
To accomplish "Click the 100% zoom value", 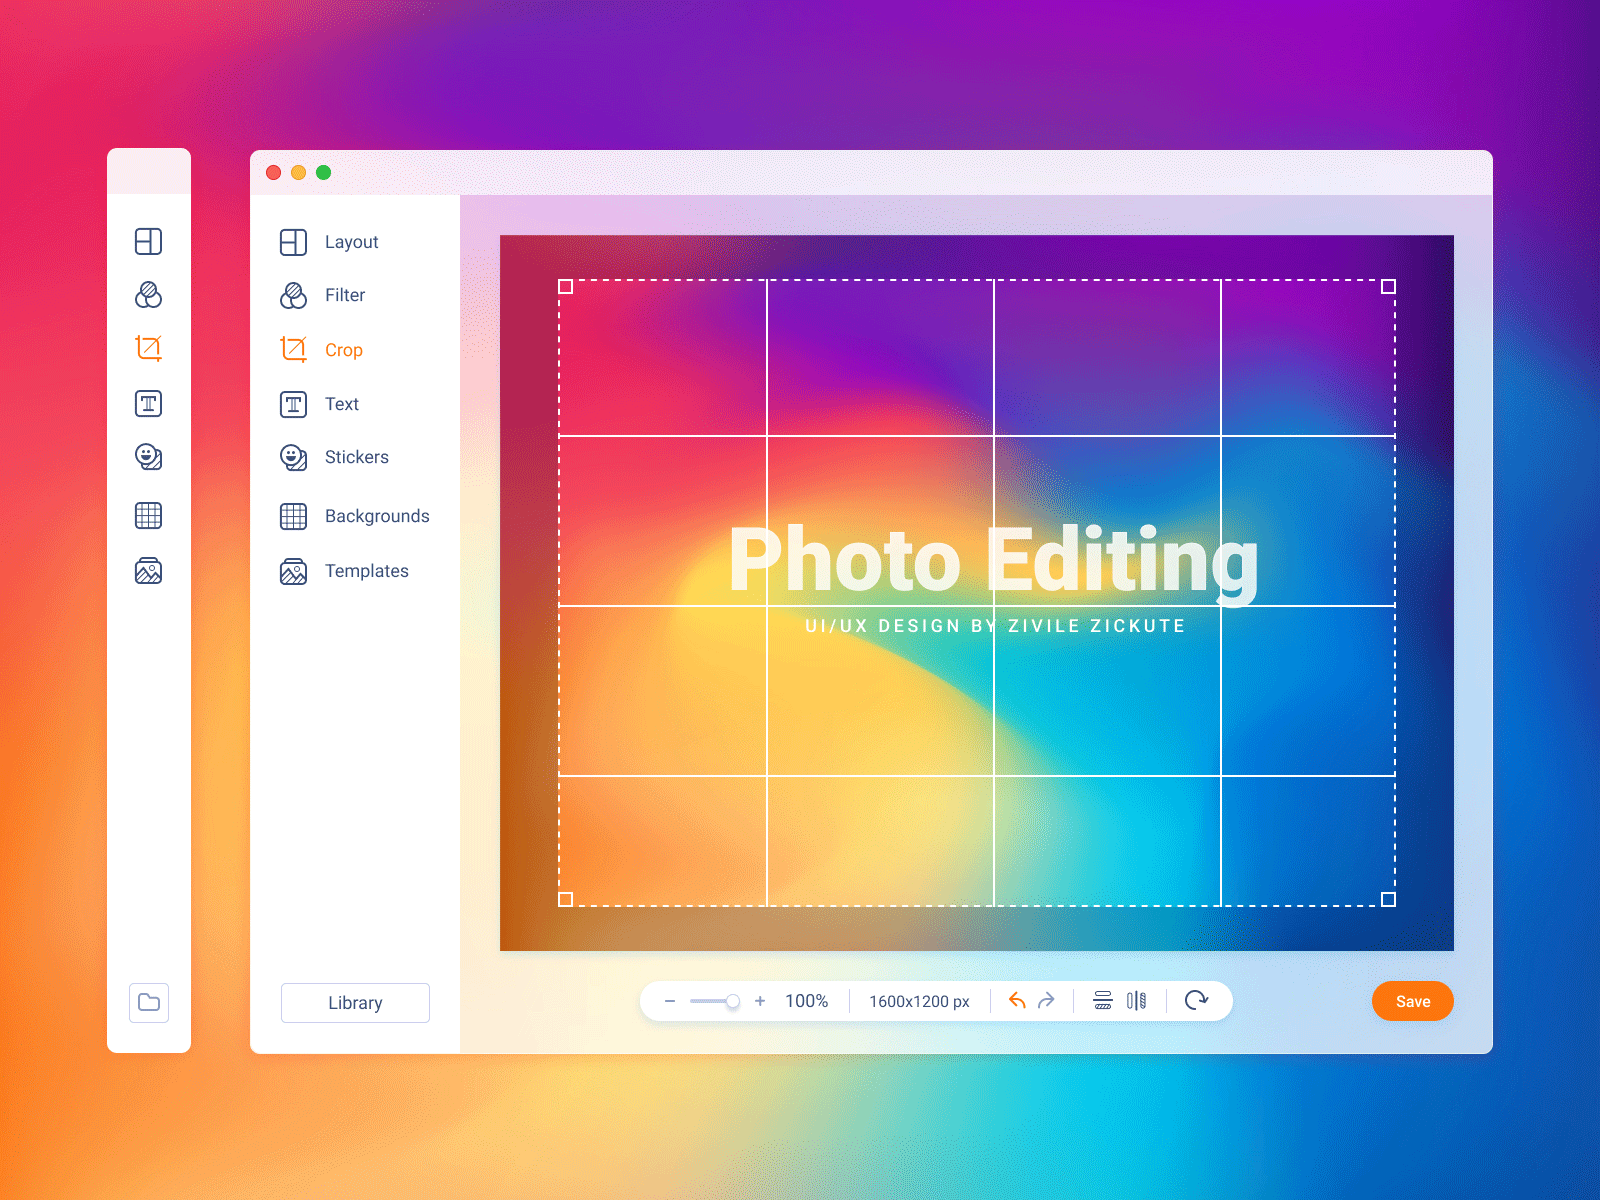I will (807, 1001).
